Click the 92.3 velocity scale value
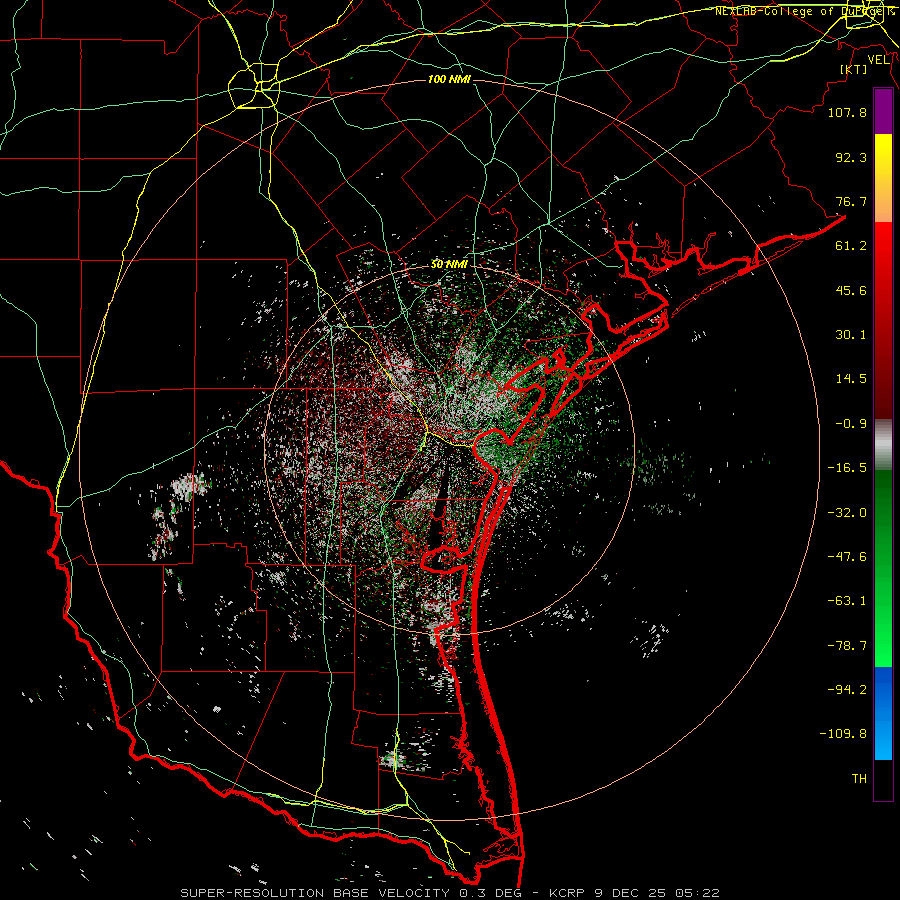 [851, 157]
